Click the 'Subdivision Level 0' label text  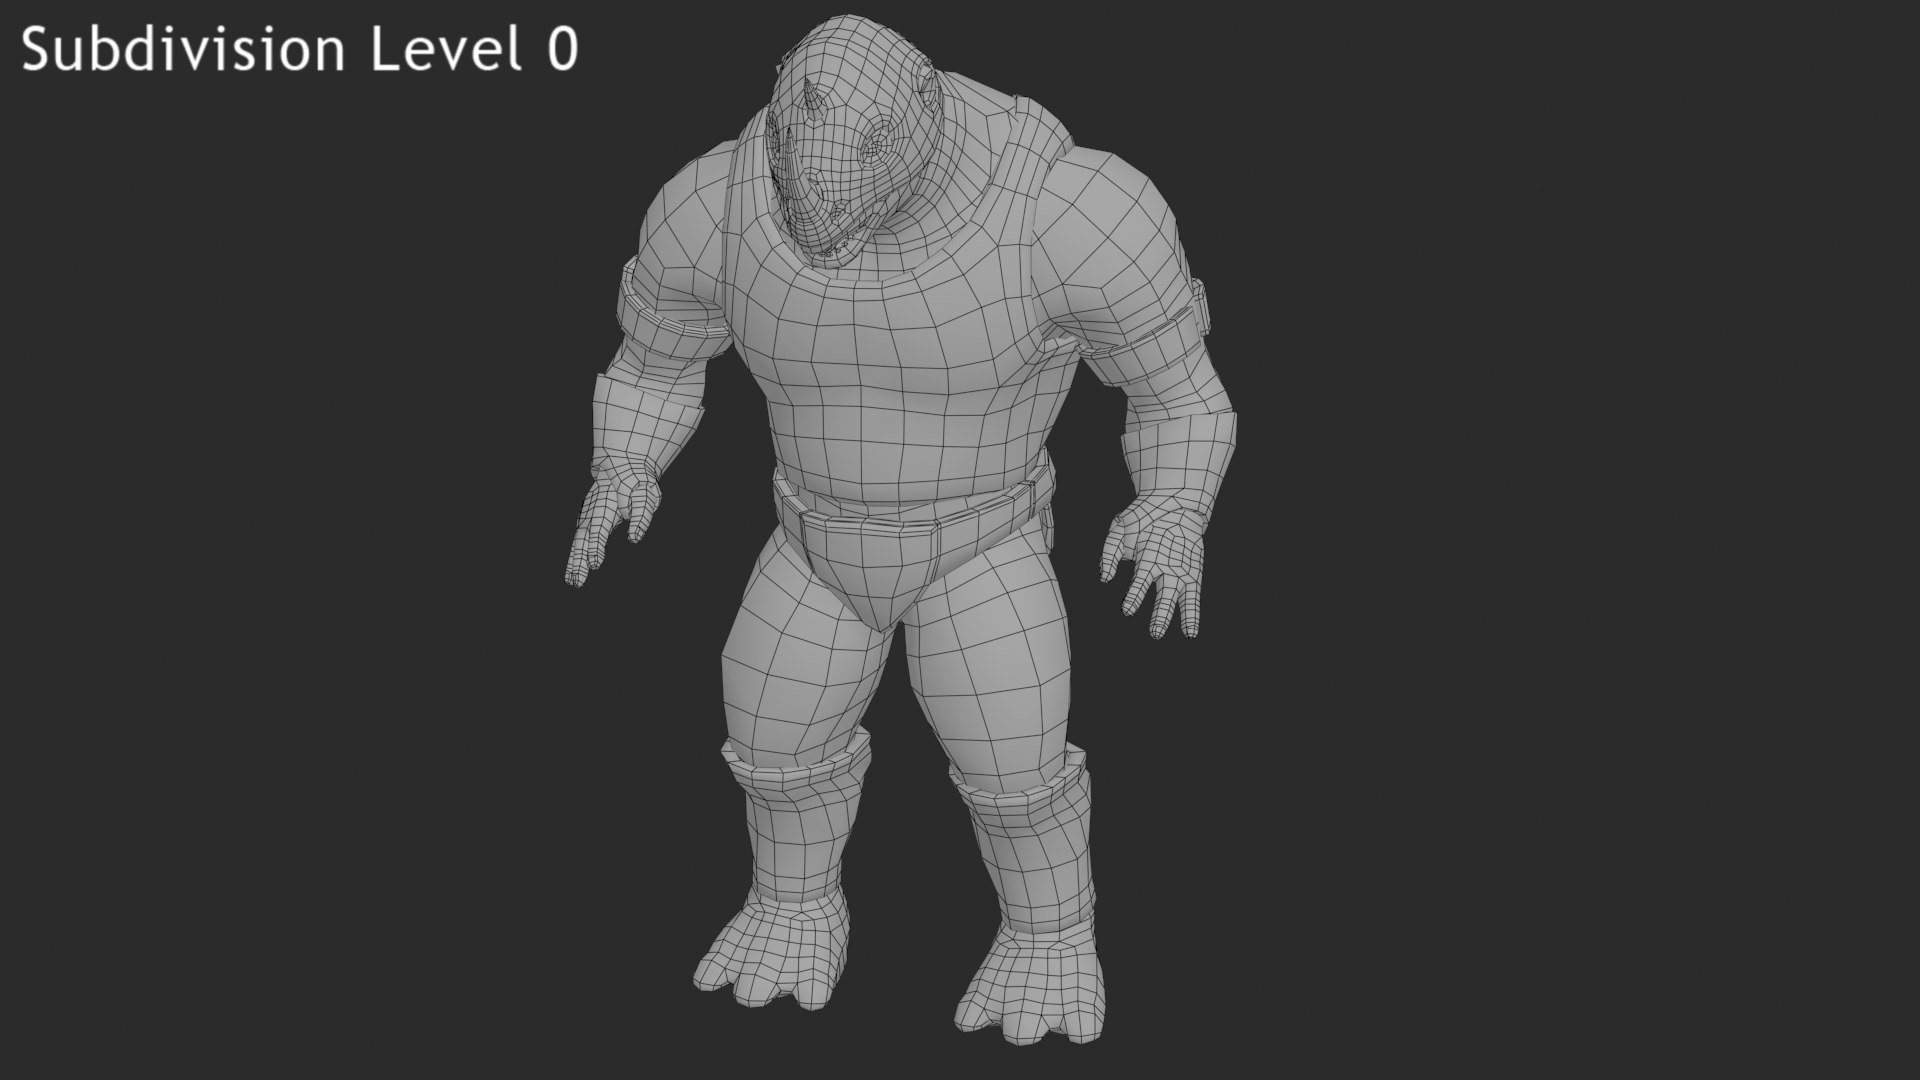pyautogui.click(x=300, y=49)
